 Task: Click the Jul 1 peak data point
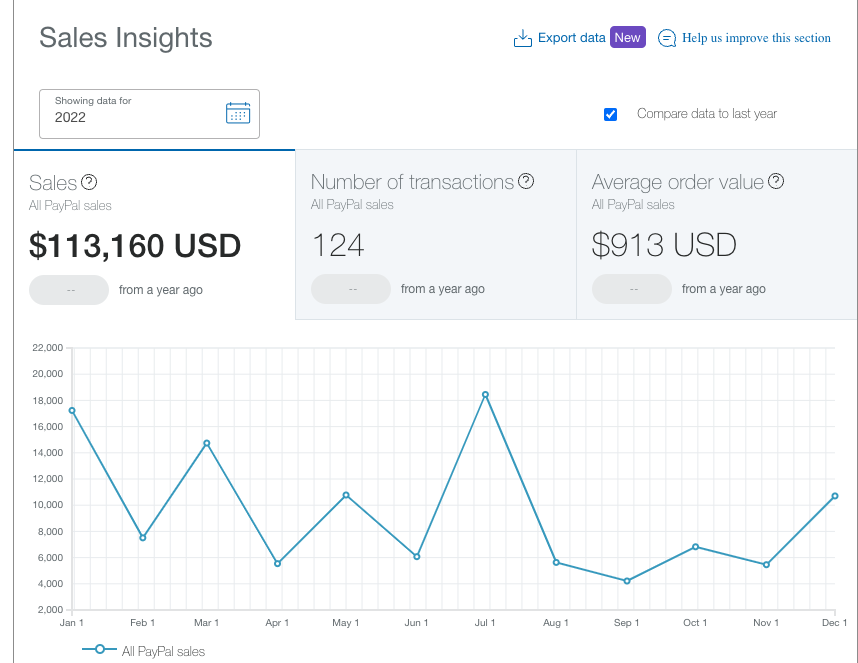click(x=485, y=394)
